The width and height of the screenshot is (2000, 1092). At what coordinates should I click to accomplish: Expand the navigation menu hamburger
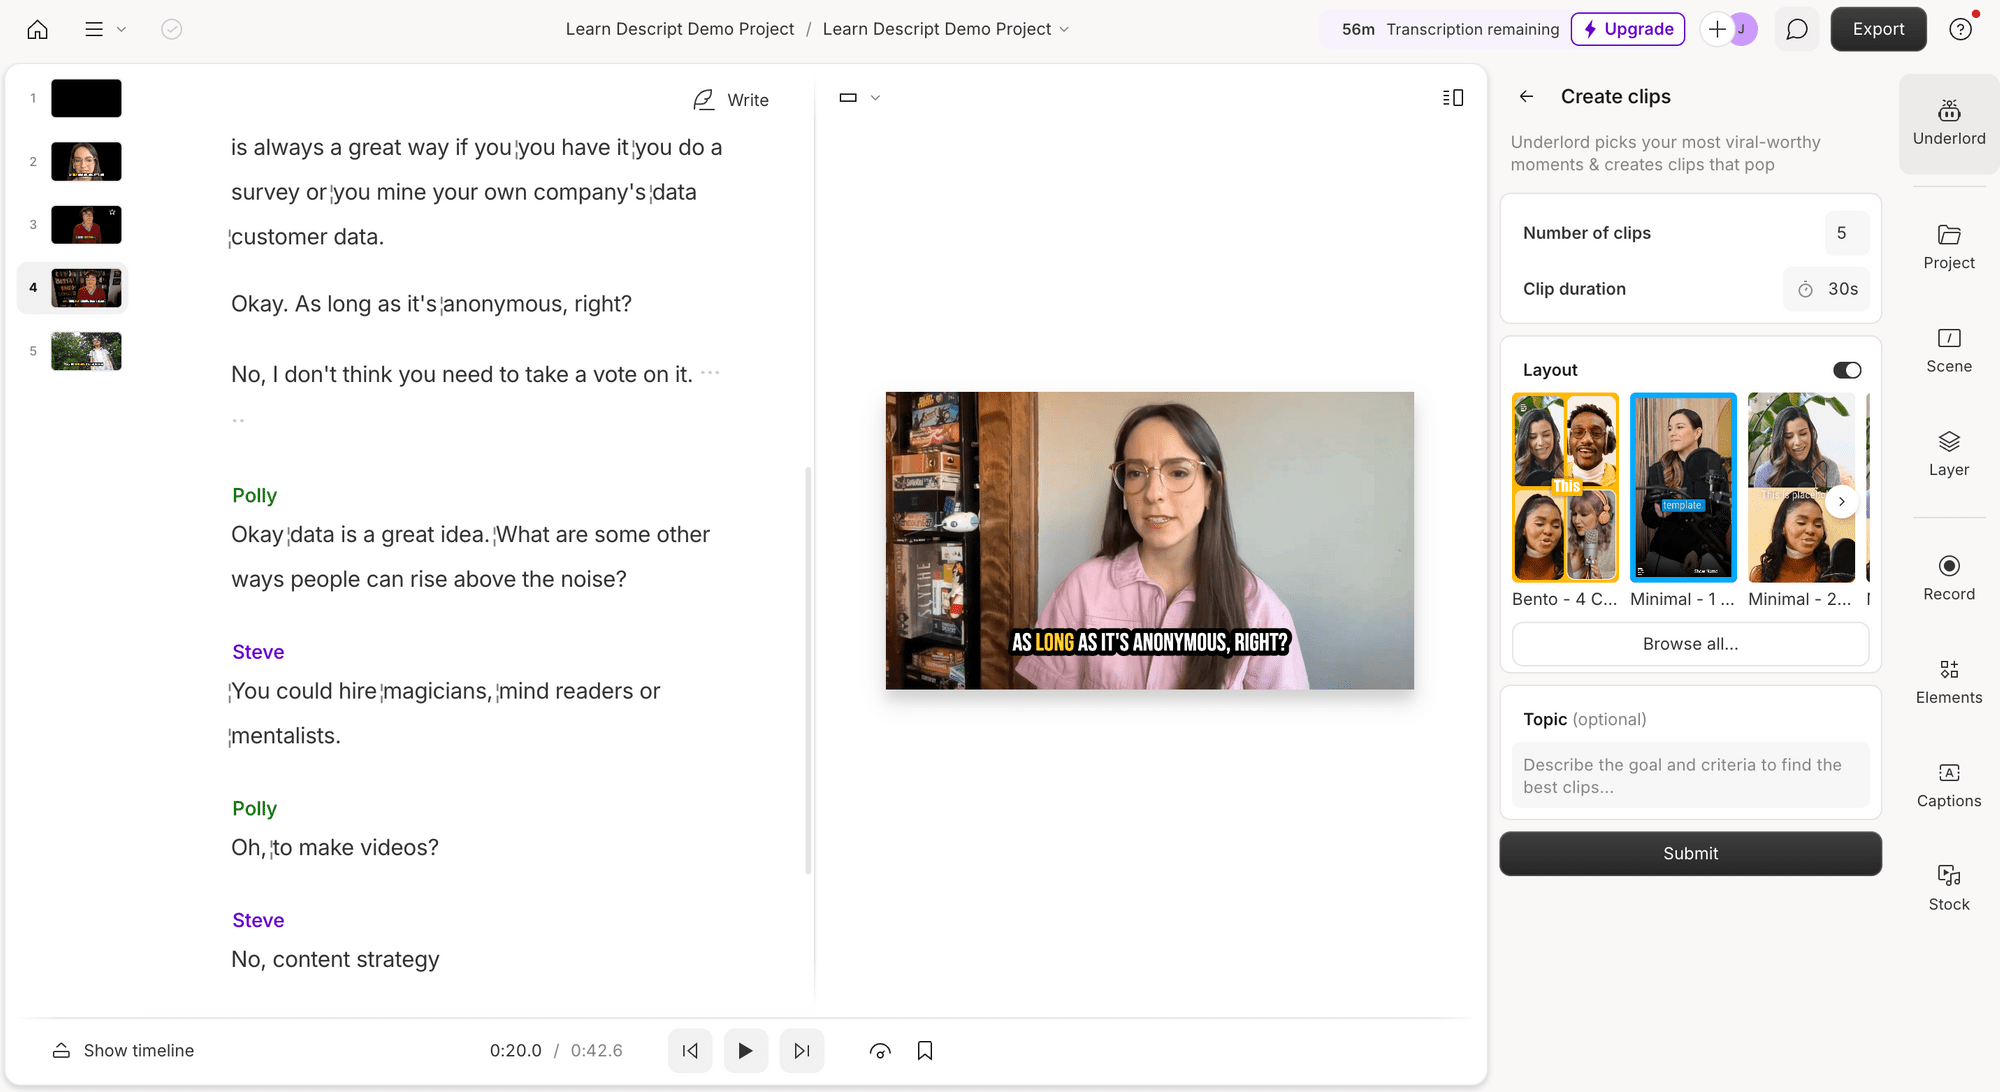(94, 28)
